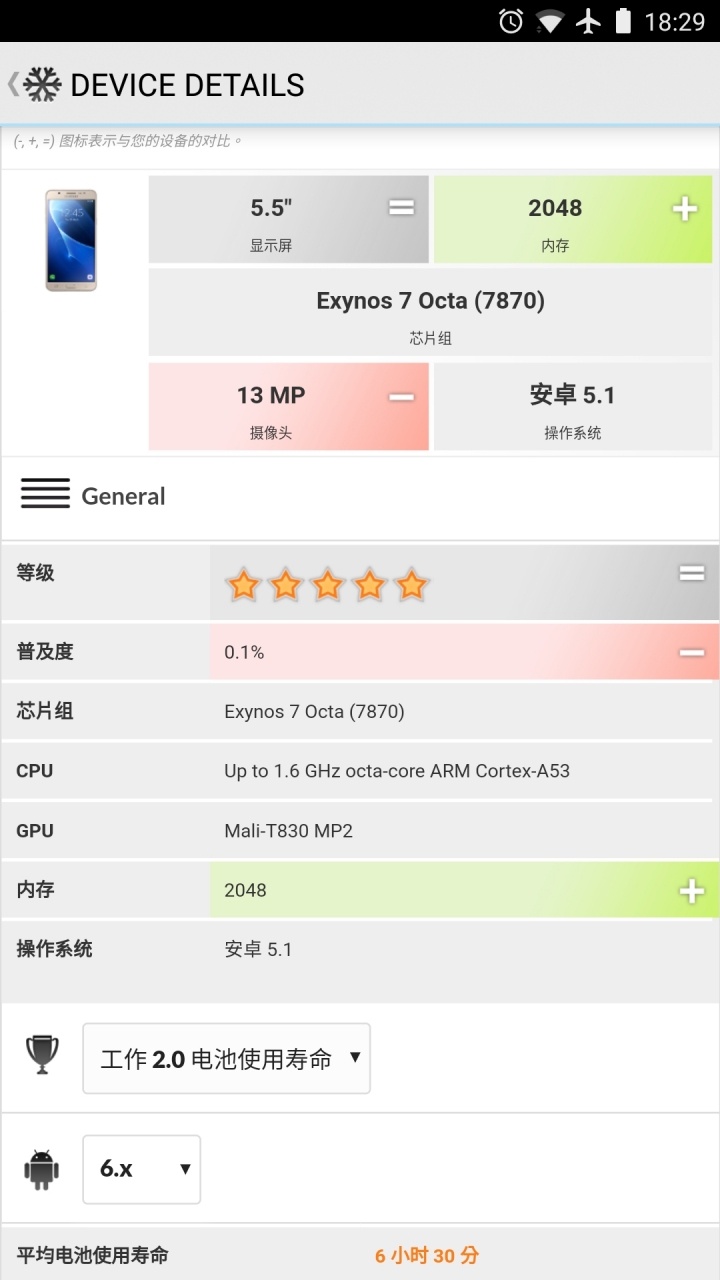Tap the back chevron in the header
Image resolution: width=720 pixels, height=1280 pixels.
(x=13, y=85)
